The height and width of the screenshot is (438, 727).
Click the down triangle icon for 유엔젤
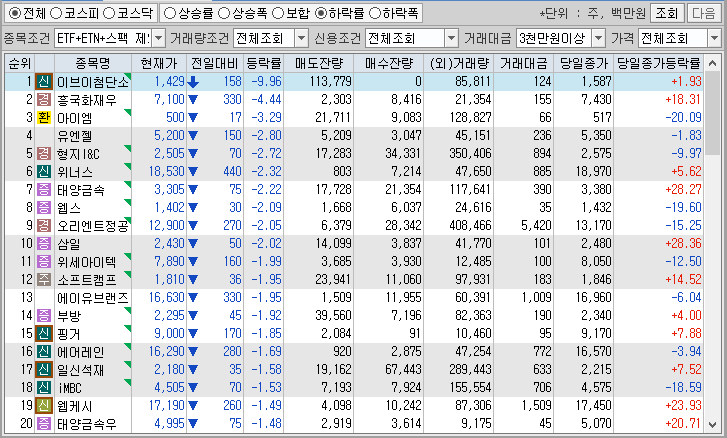coord(193,136)
